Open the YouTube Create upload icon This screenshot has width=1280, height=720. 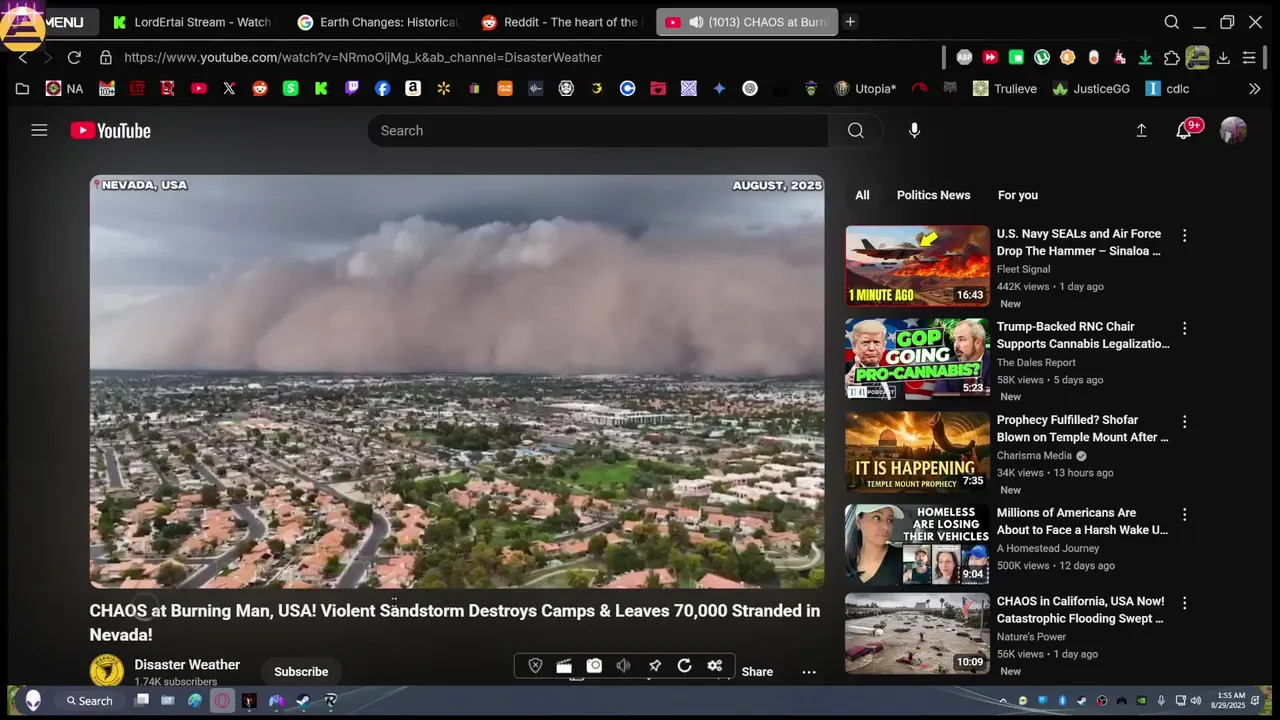click(1141, 130)
